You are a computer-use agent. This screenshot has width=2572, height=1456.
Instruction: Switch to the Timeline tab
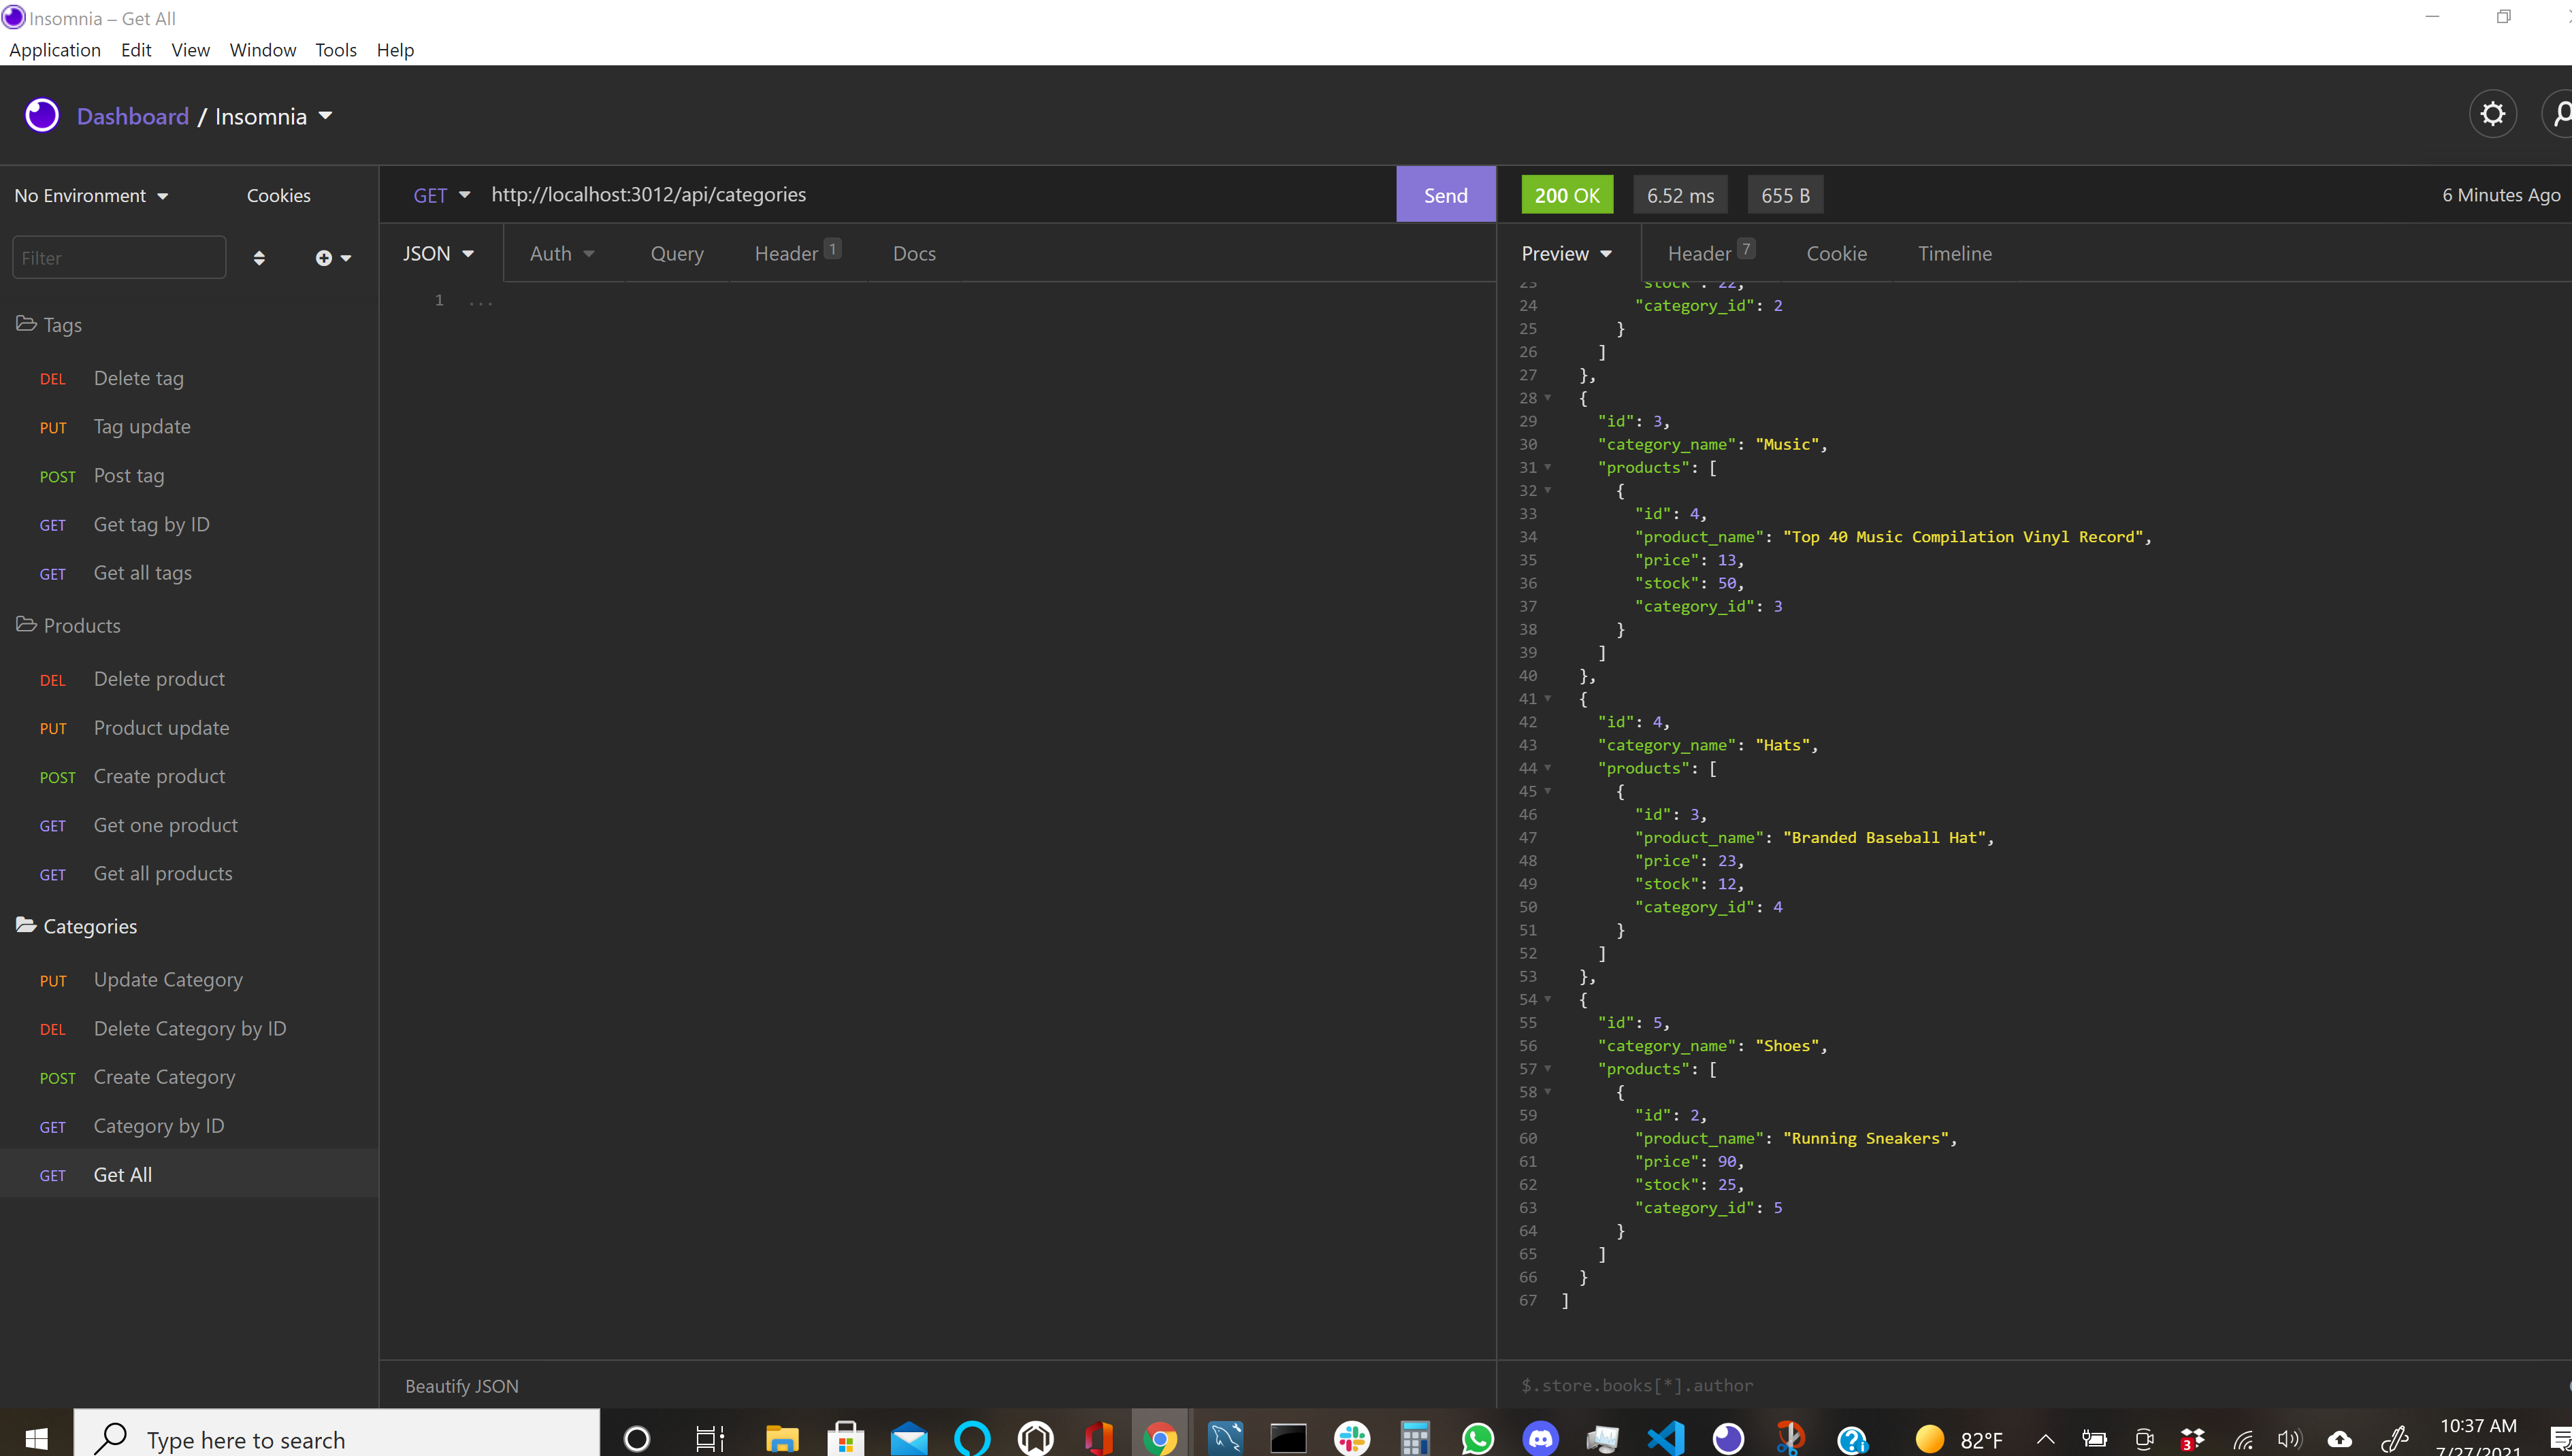(1954, 254)
